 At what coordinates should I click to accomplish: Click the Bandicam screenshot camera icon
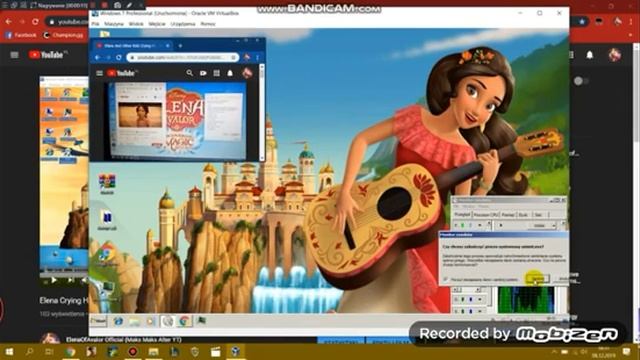(x=118, y=5)
